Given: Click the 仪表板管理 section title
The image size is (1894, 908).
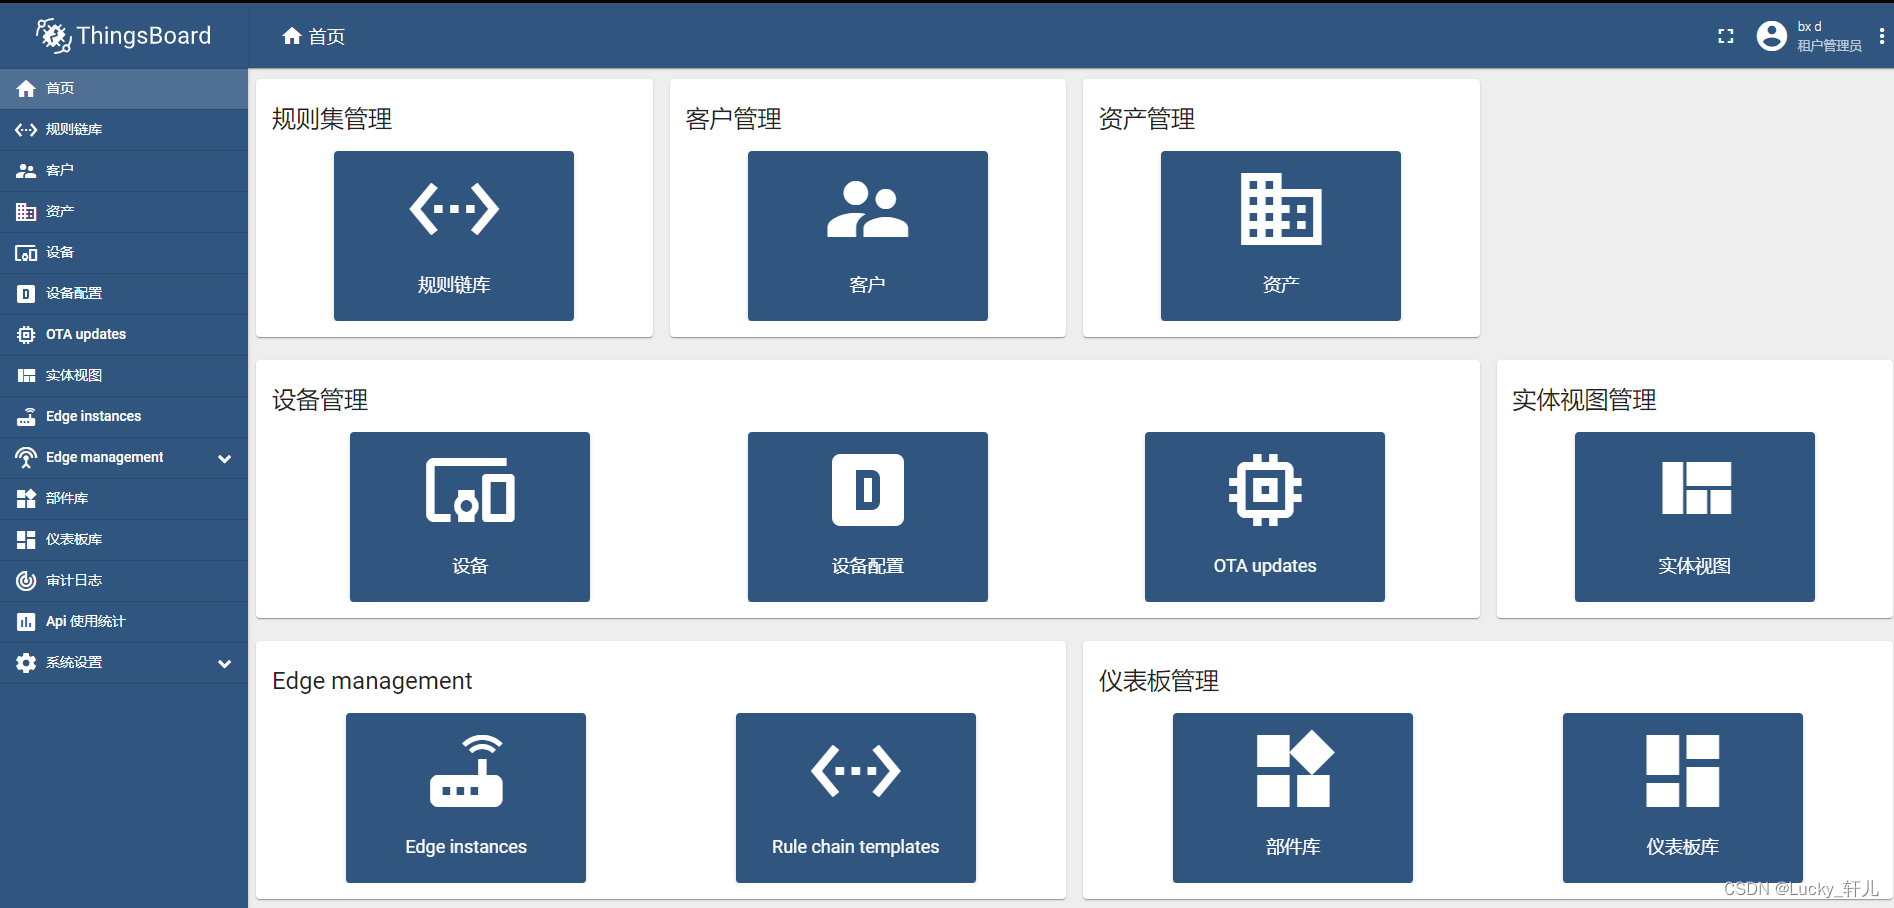Looking at the screenshot, I should click(1159, 681).
